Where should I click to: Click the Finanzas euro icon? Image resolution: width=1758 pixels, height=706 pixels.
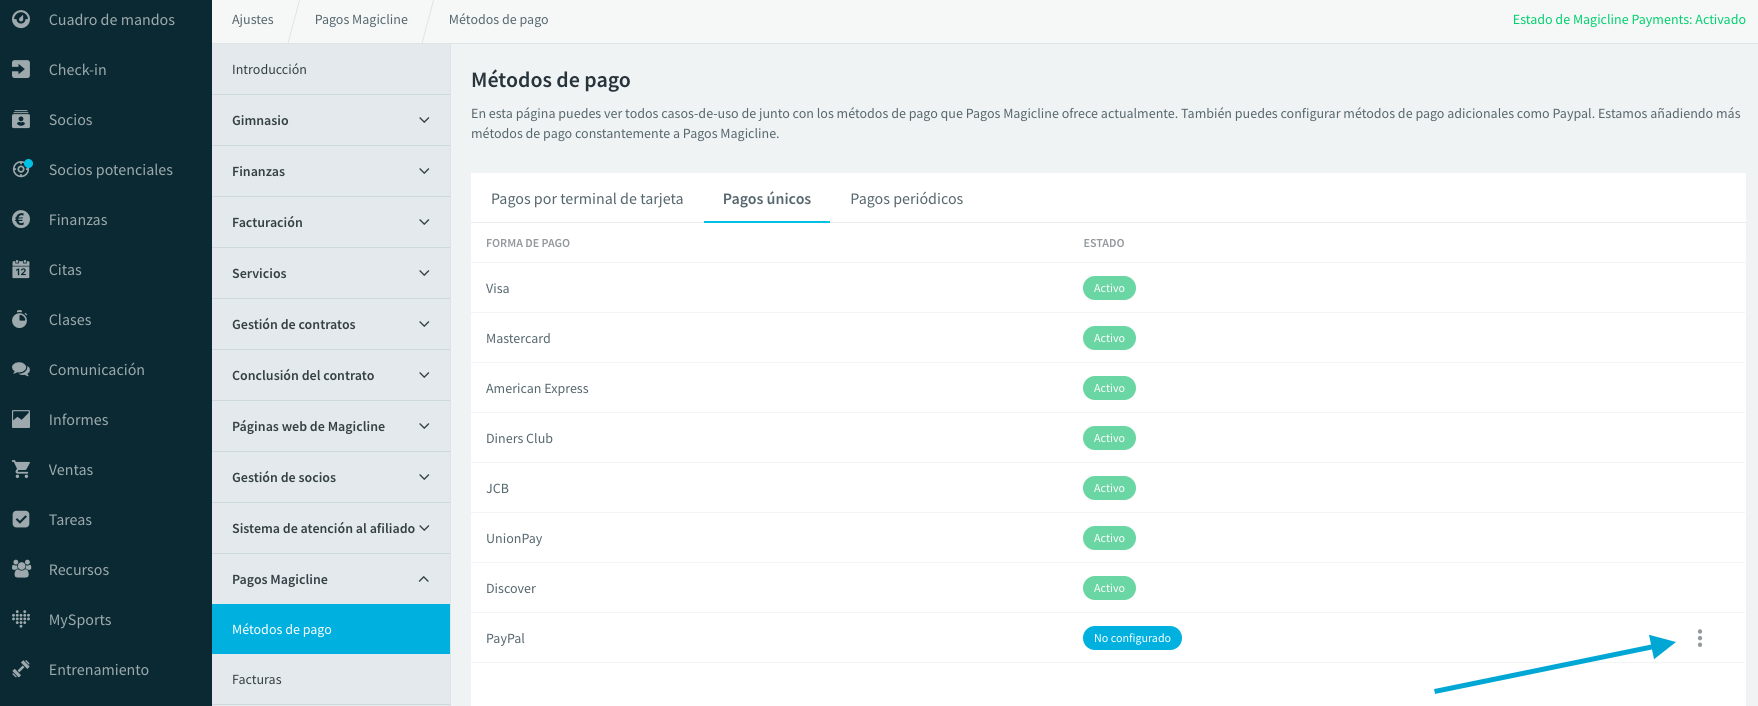pos(21,219)
